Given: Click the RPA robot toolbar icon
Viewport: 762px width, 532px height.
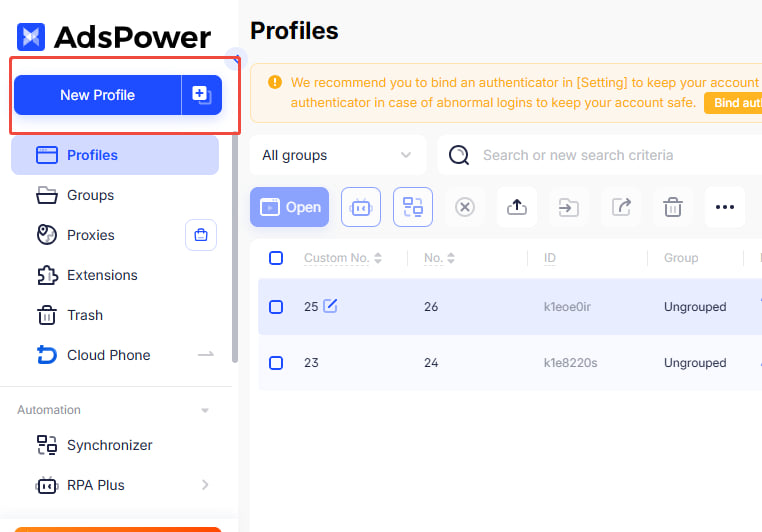Looking at the screenshot, I should [361, 207].
